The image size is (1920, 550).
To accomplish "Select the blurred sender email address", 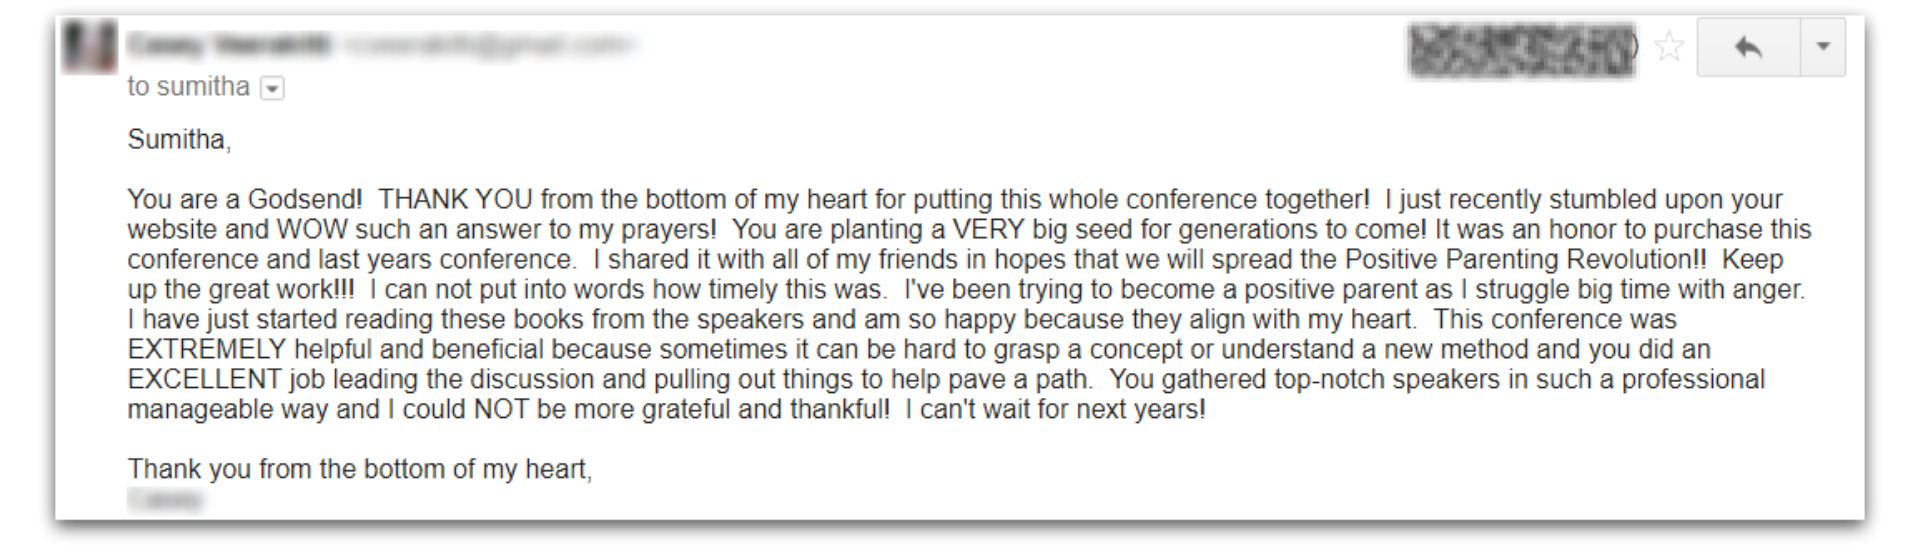I will coord(487,44).
